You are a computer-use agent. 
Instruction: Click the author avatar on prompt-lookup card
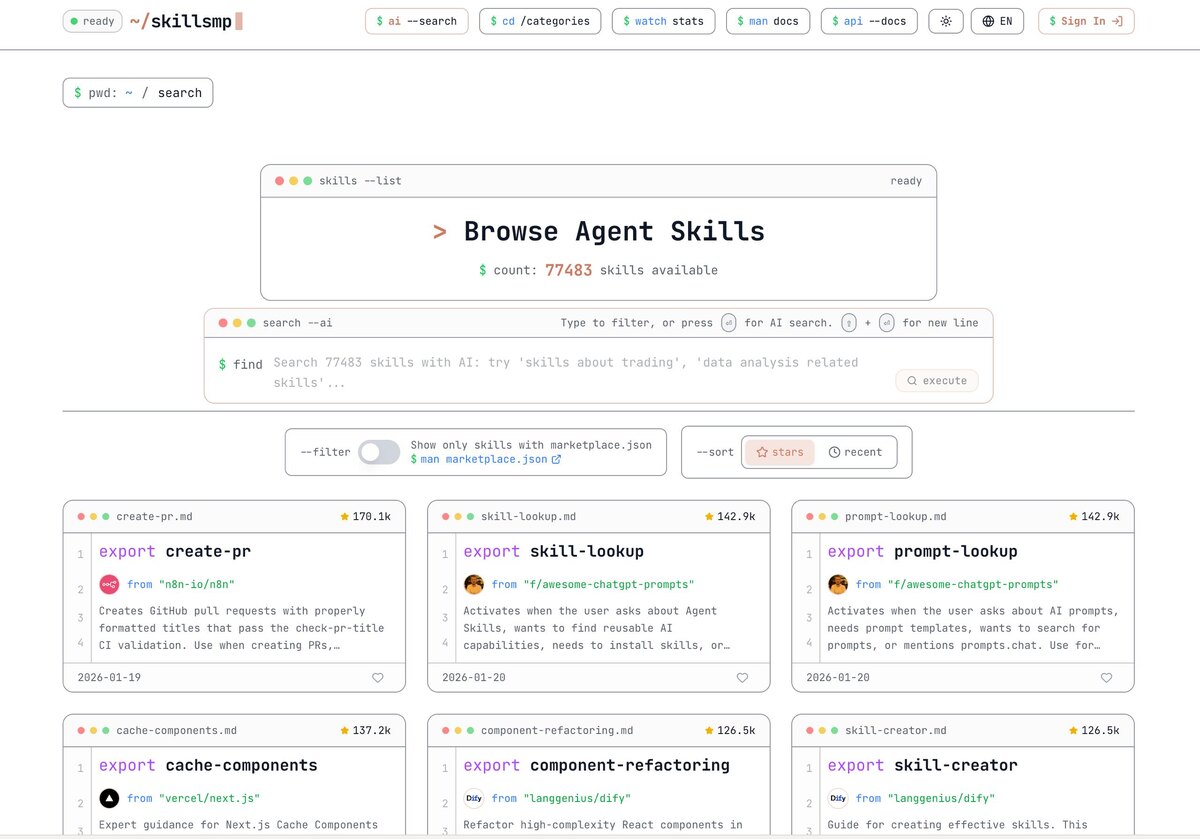(x=838, y=584)
